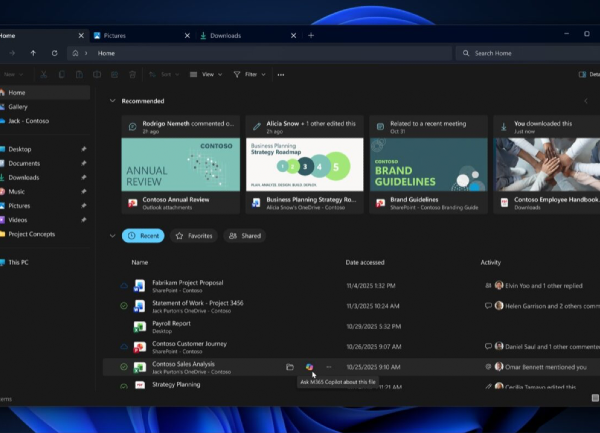Open the Filter dropdown
Screen dimensions: 600x433
249,75
